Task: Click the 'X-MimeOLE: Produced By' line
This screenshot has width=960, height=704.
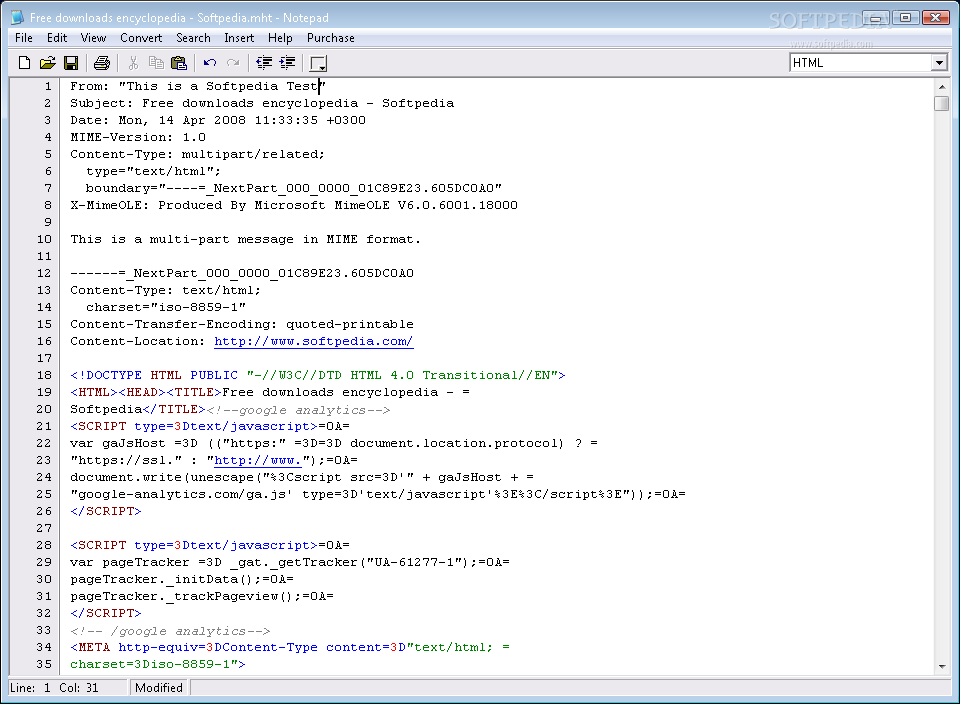Action: [294, 205]
